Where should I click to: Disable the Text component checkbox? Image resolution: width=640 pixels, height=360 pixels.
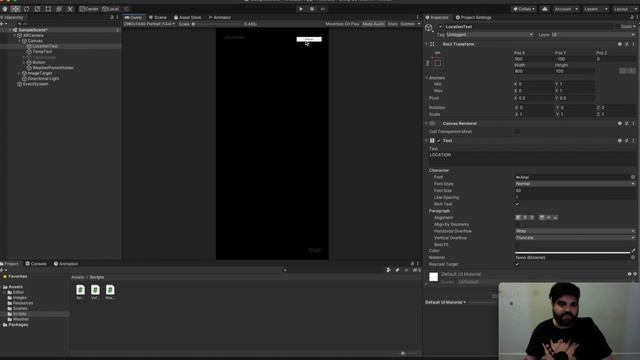pos(439,140)
